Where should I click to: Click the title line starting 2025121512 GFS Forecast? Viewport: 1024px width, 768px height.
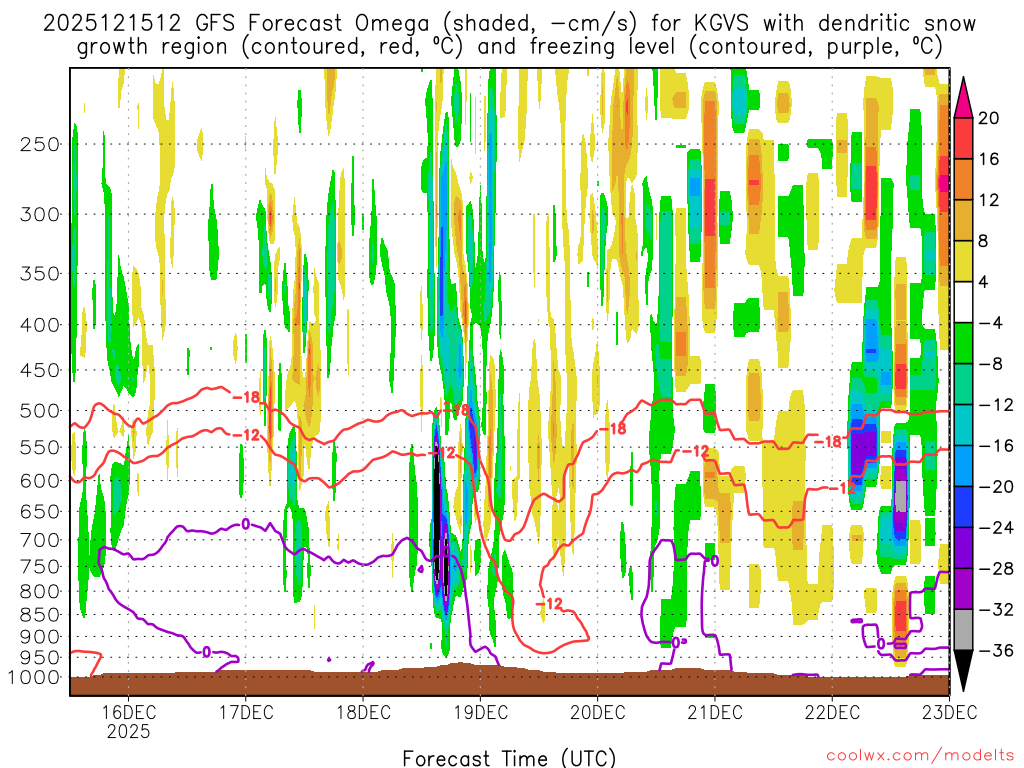[x=509, y=24]
